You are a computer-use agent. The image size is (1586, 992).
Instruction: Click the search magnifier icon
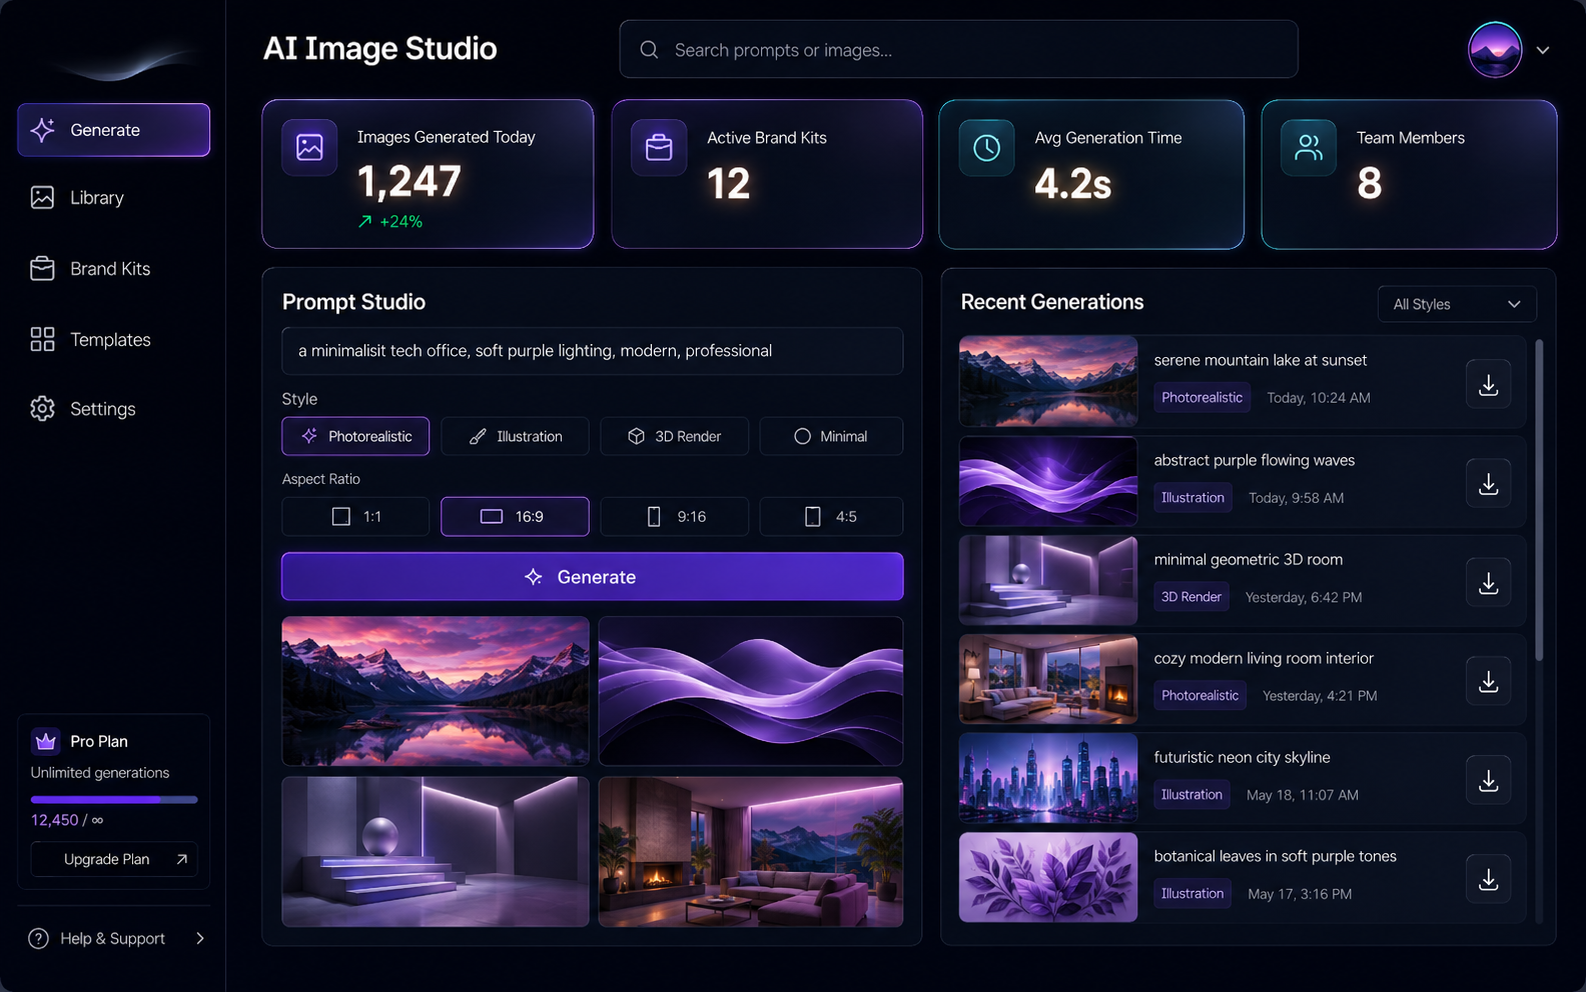click(649, 50)
